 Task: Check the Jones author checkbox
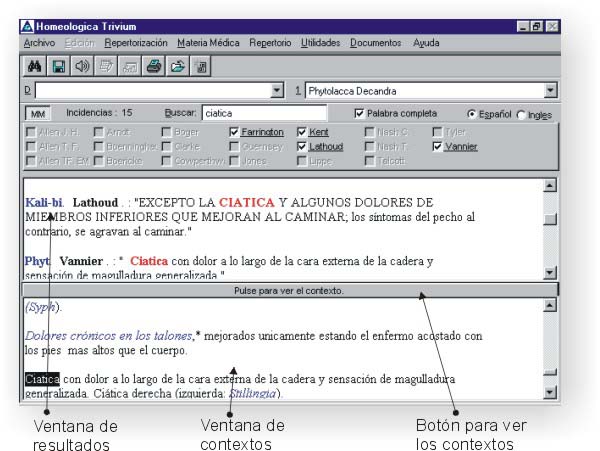pyautogui.click(x=234, y=161)
